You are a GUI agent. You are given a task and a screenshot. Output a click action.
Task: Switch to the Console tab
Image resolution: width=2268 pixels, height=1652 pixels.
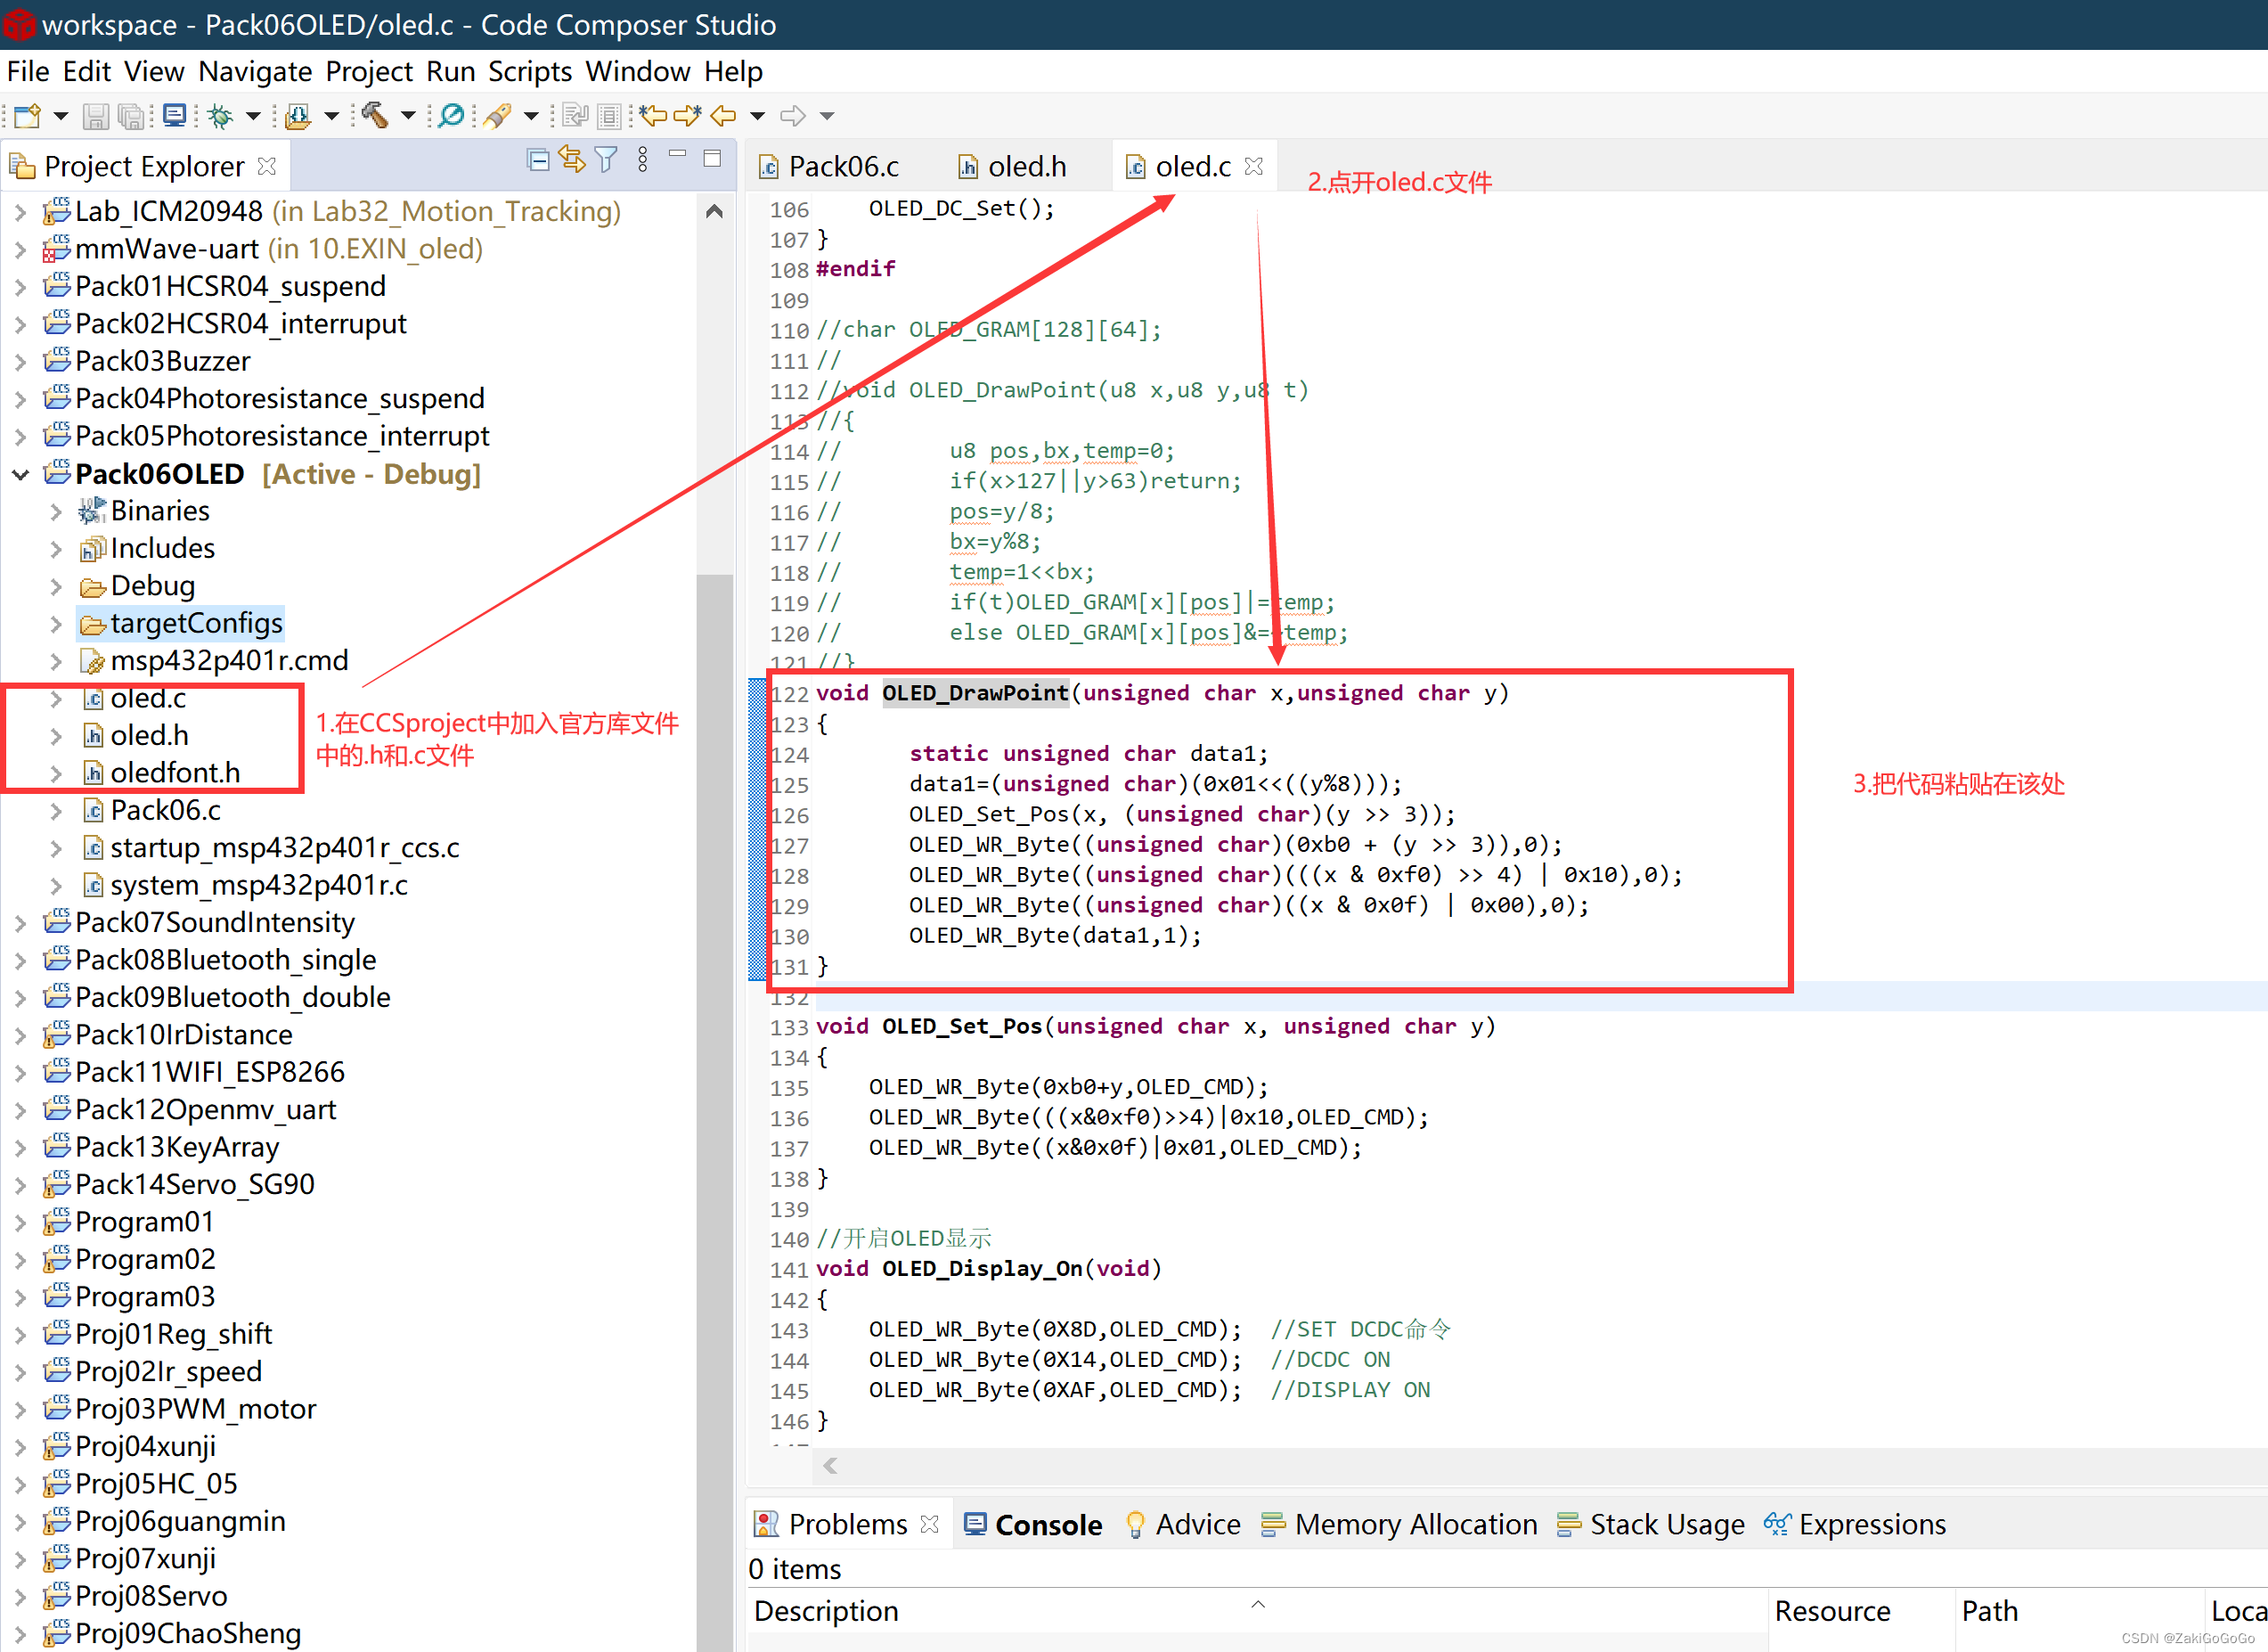click(1046, 1525)
